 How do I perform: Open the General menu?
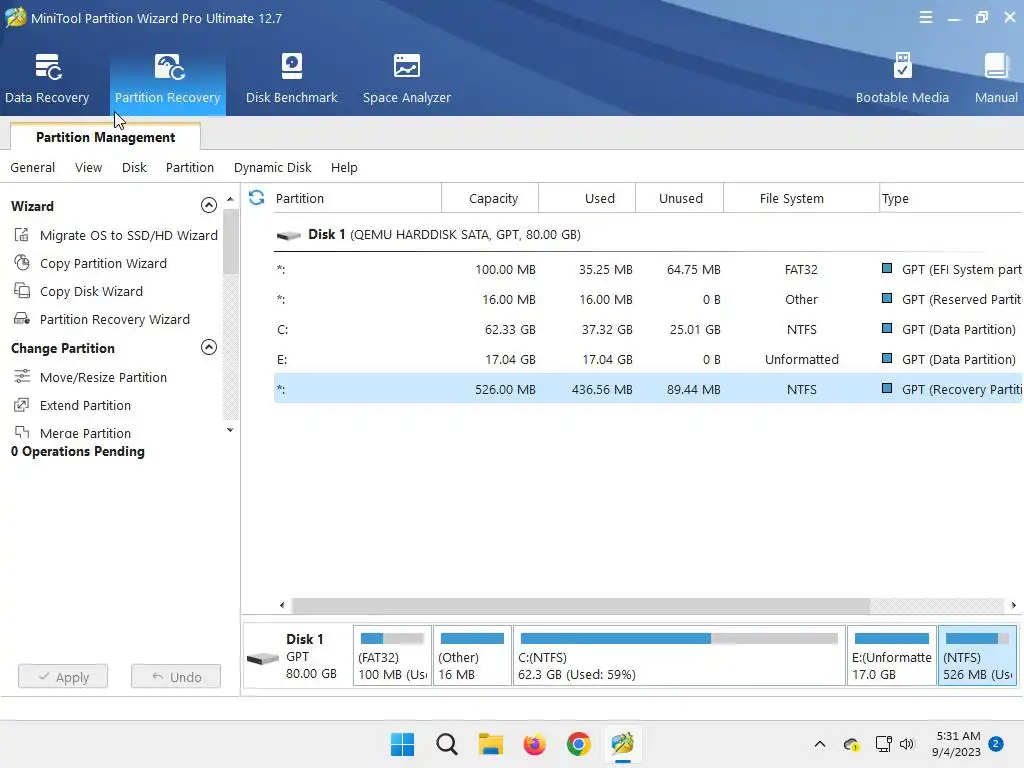click(x=33, y=167)
